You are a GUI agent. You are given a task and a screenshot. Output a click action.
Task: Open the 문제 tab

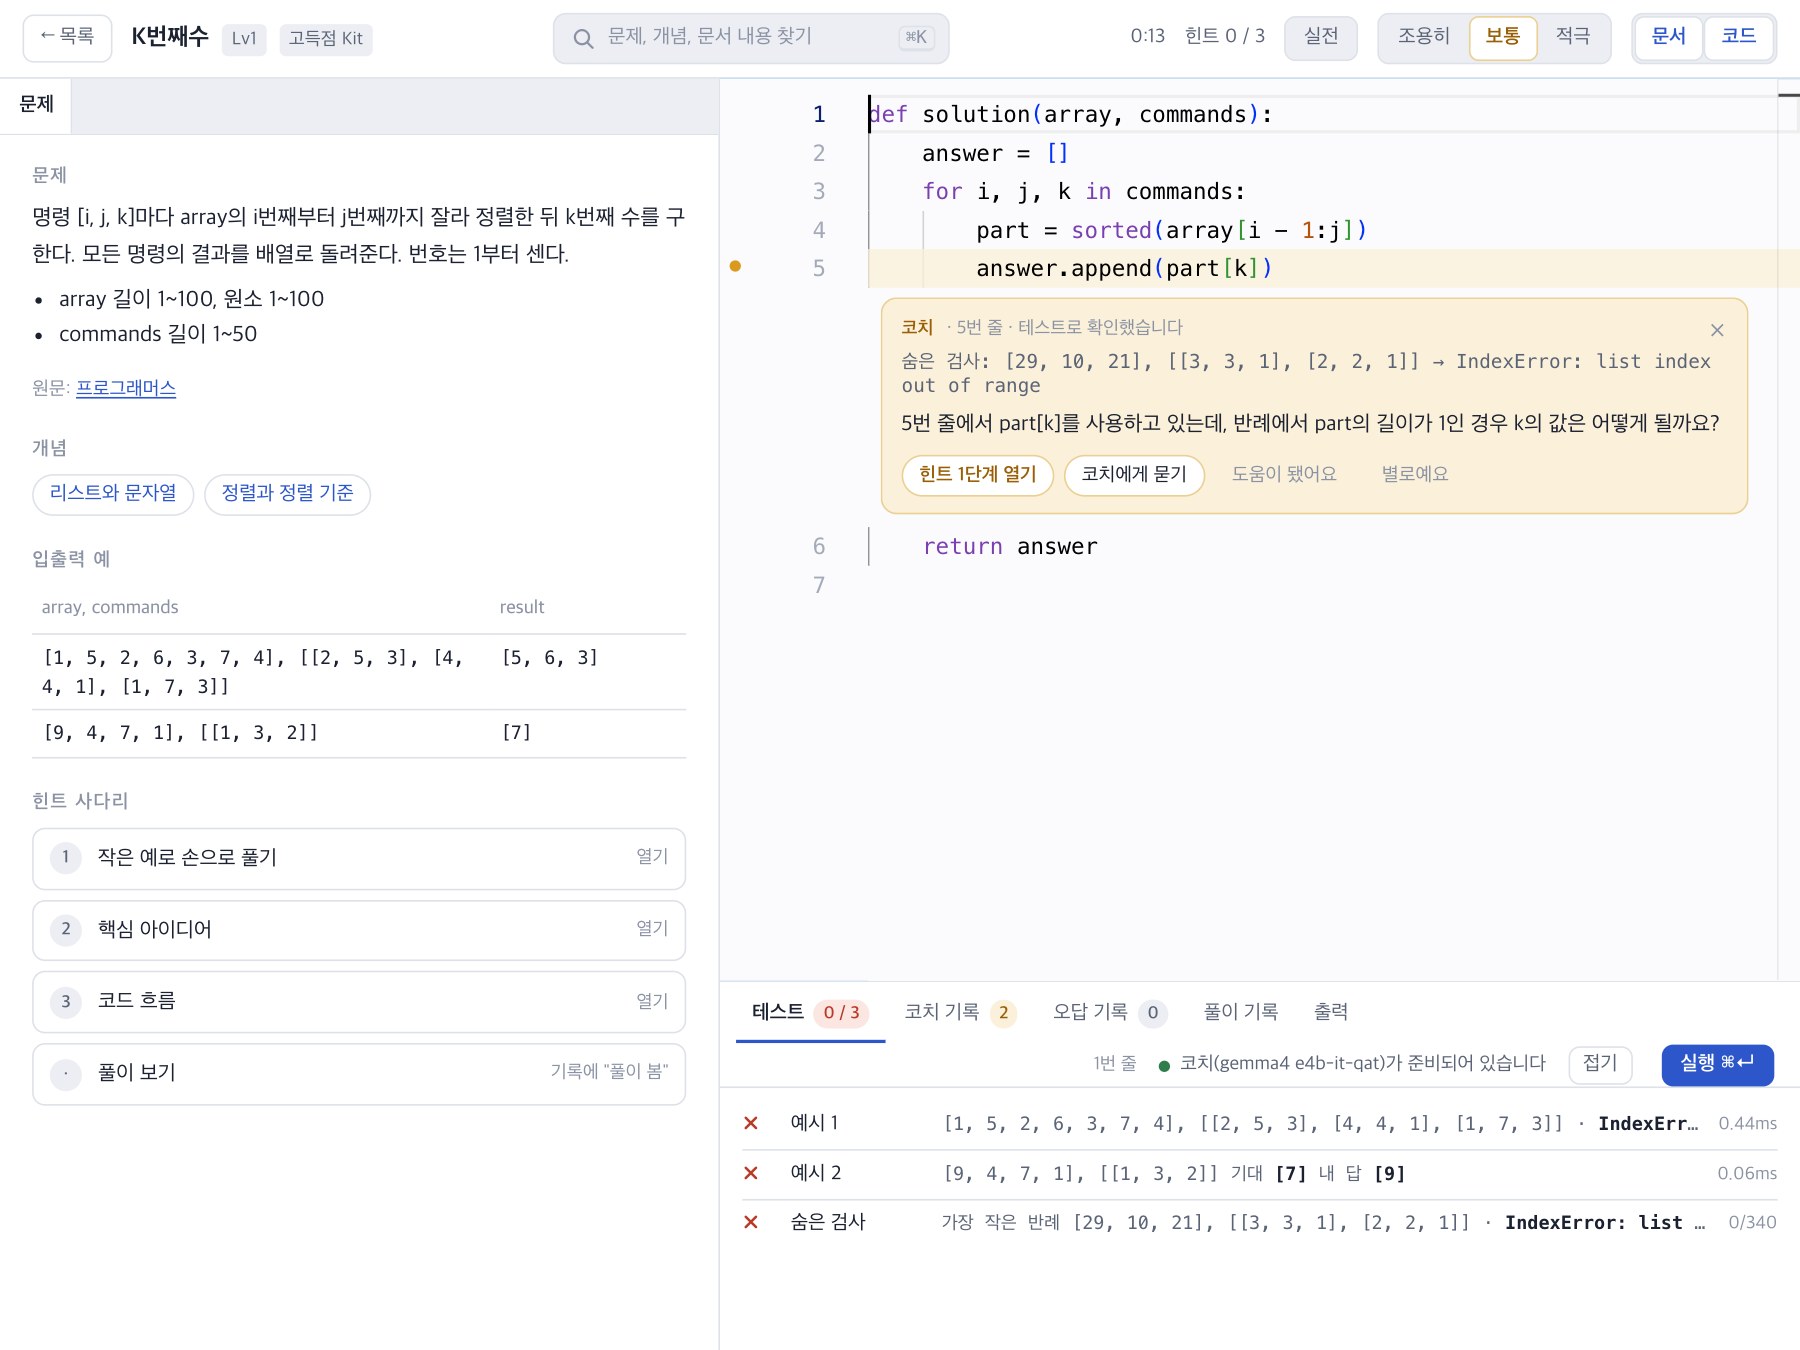click(x=36, y=105)
